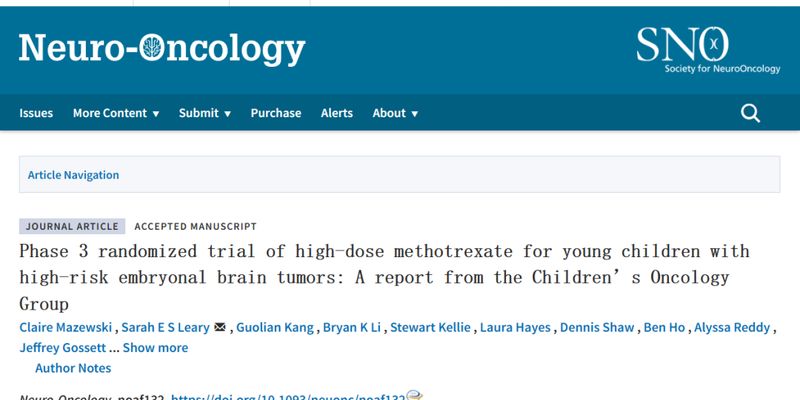Viewport: 800px width, 400px height.
Task: Open the Issues menu item
Action: pyautogui.click(x=36, y=113)
